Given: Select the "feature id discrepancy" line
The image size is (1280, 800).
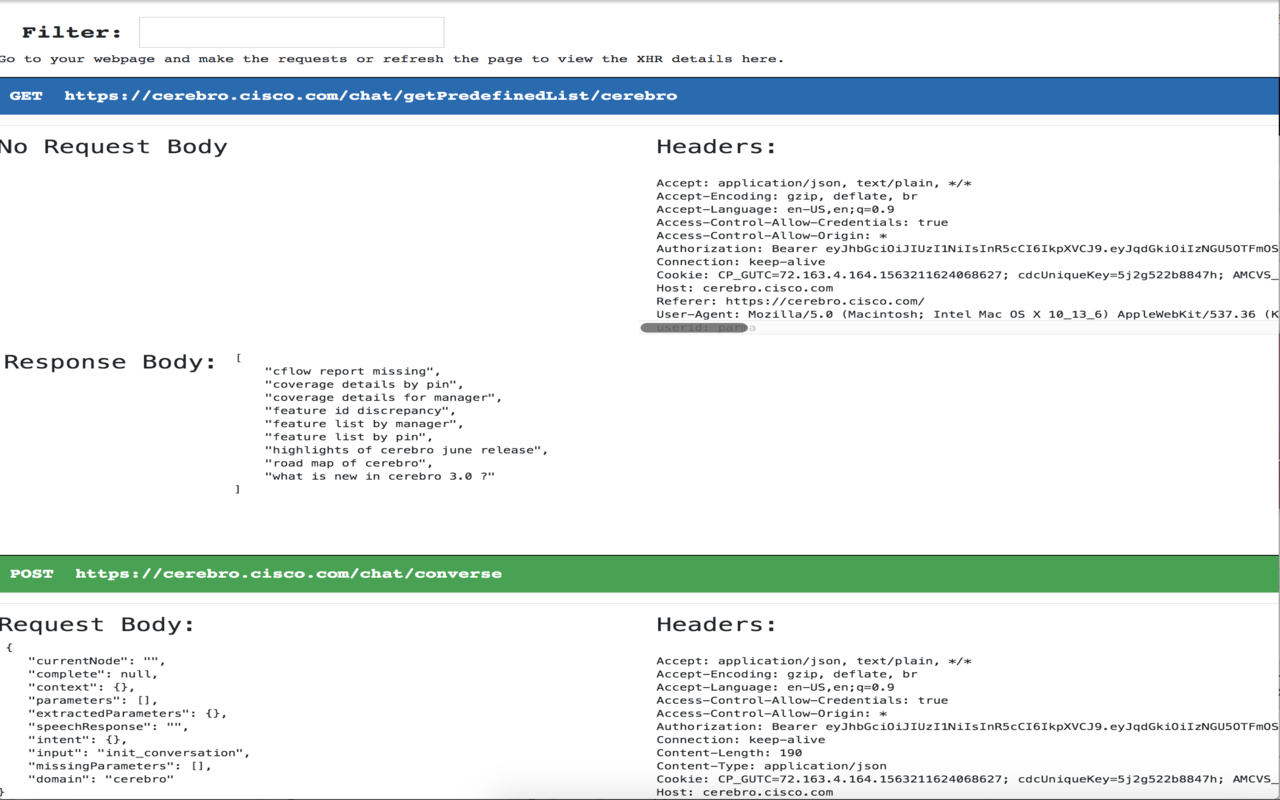Looking at the screenshot, I should point(360,410).
